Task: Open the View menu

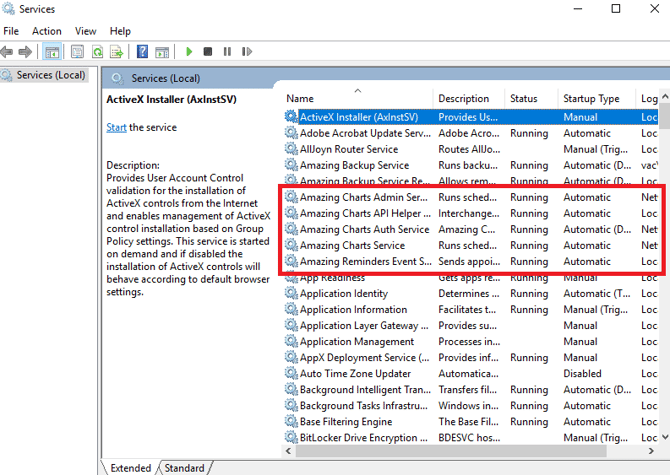Action: tap(85, 31)
